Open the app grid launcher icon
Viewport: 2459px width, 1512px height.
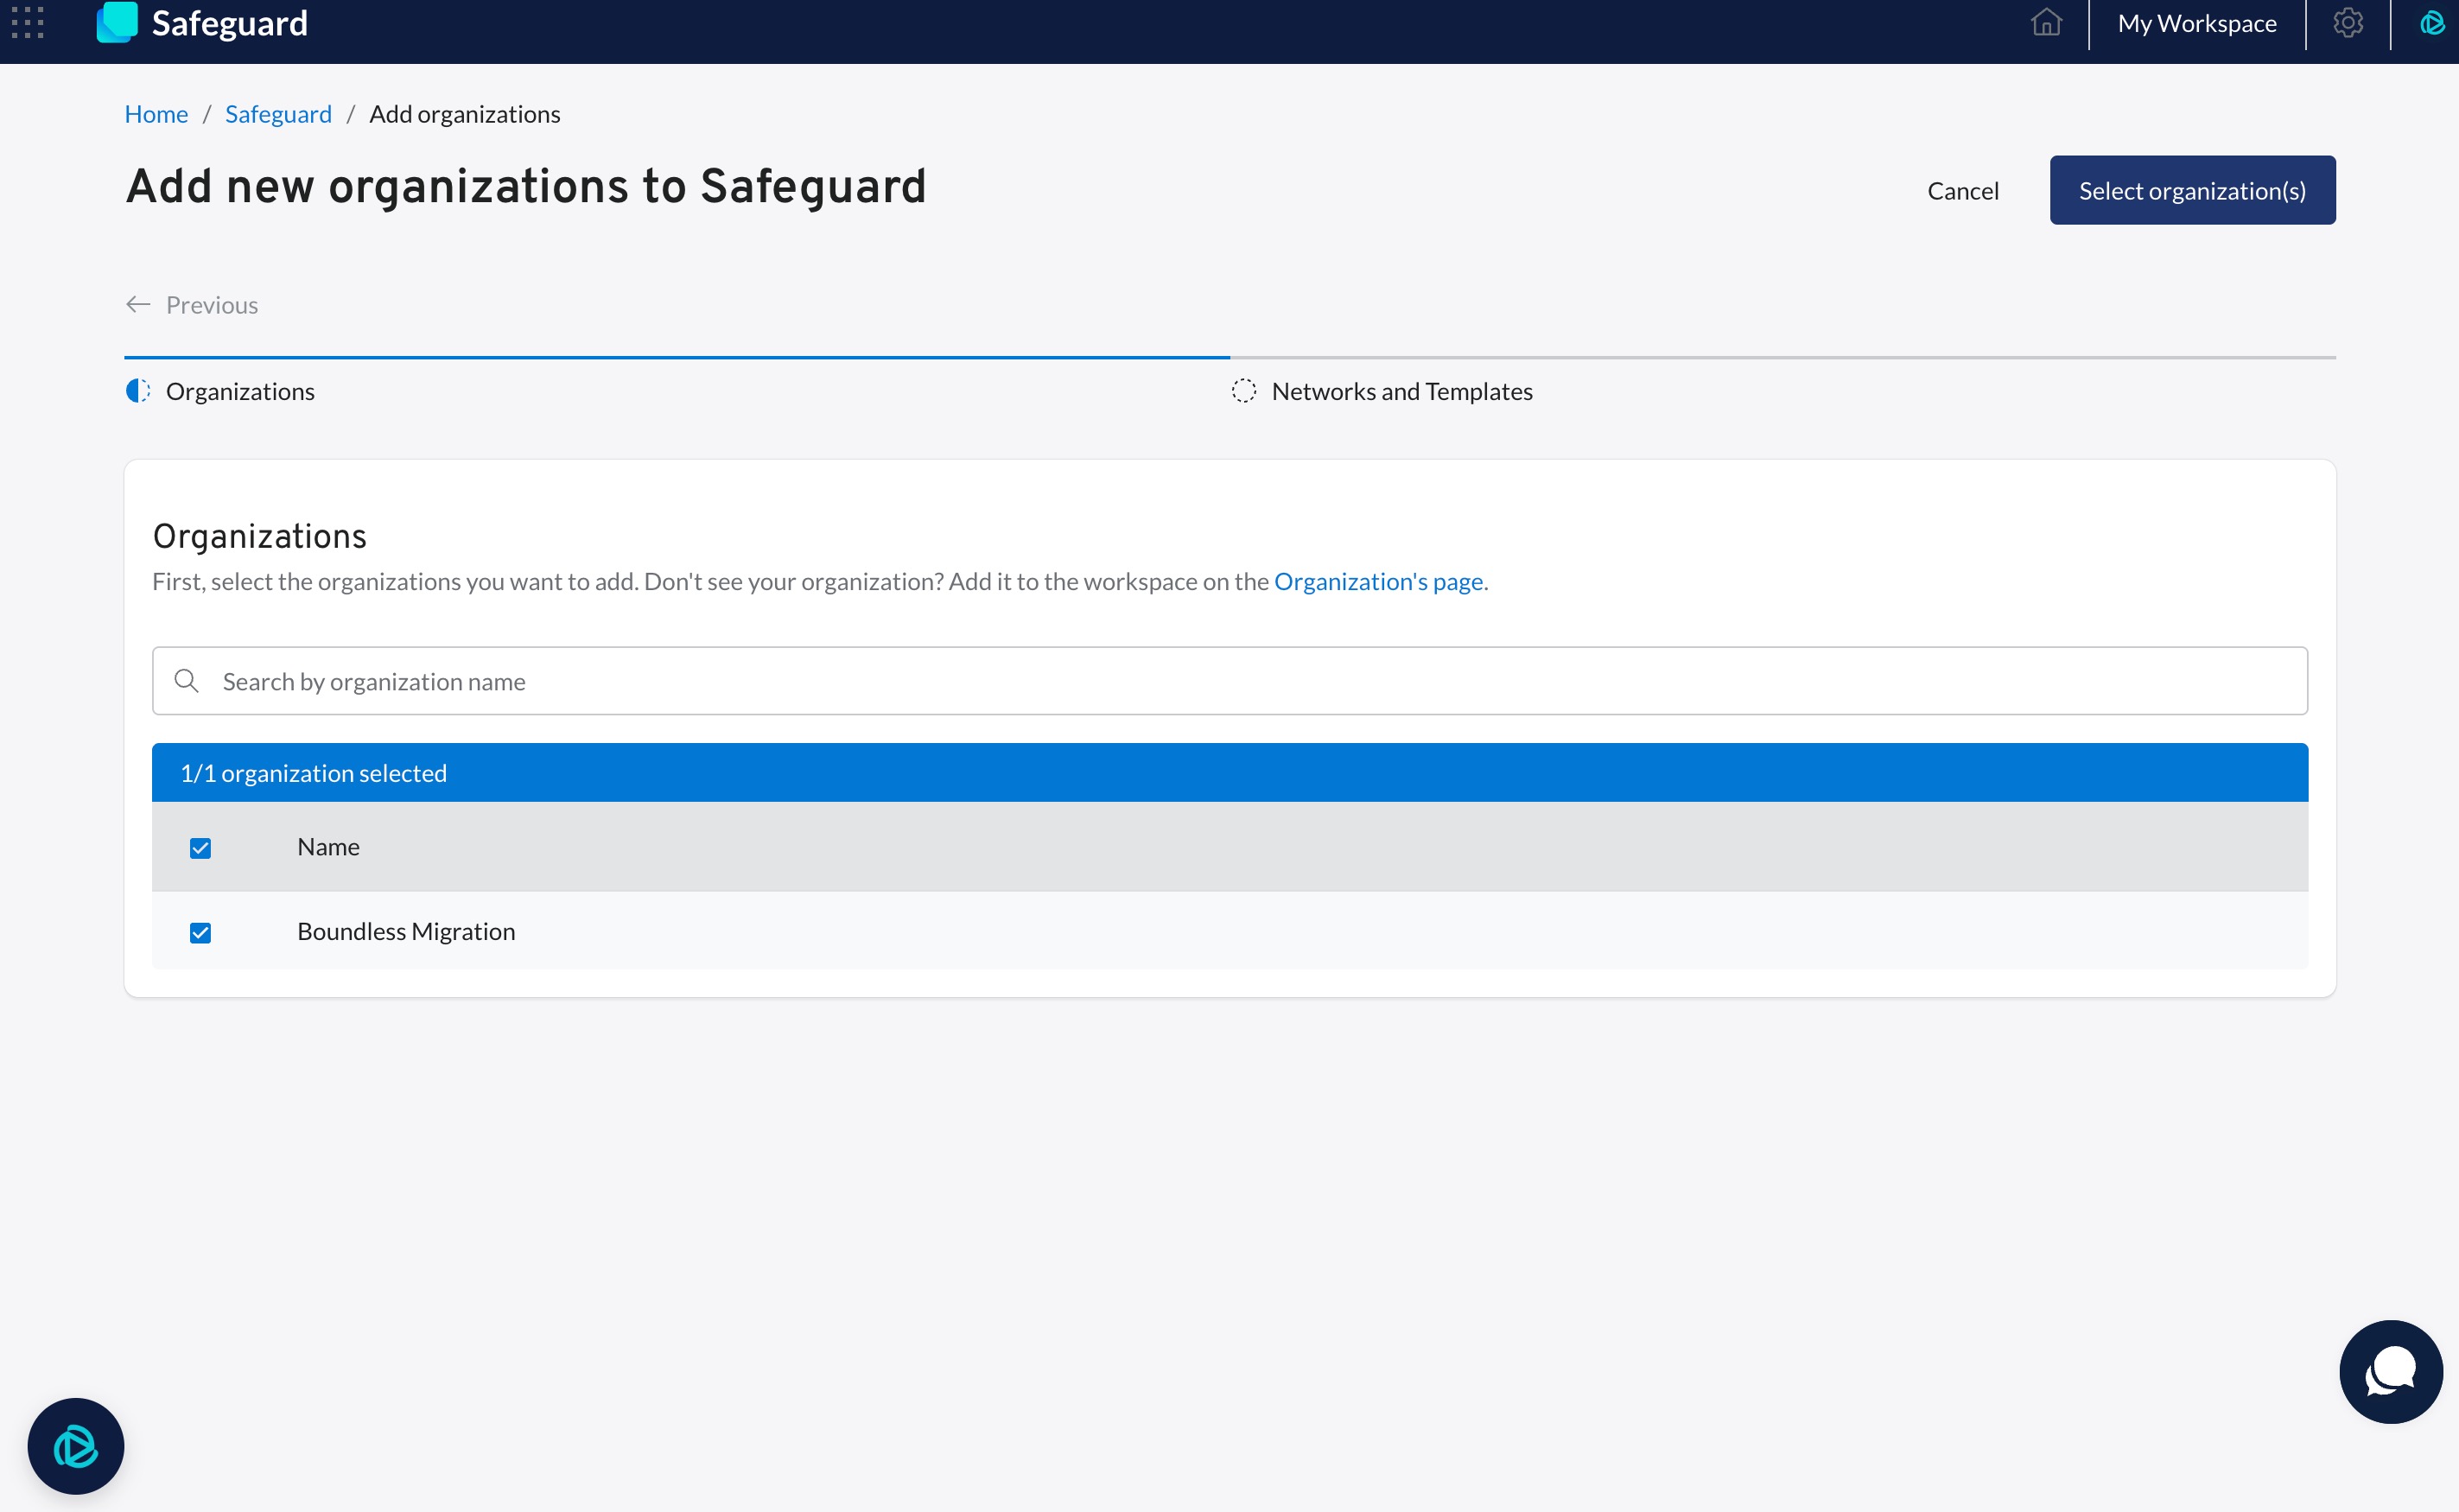(x=28, y=22)
